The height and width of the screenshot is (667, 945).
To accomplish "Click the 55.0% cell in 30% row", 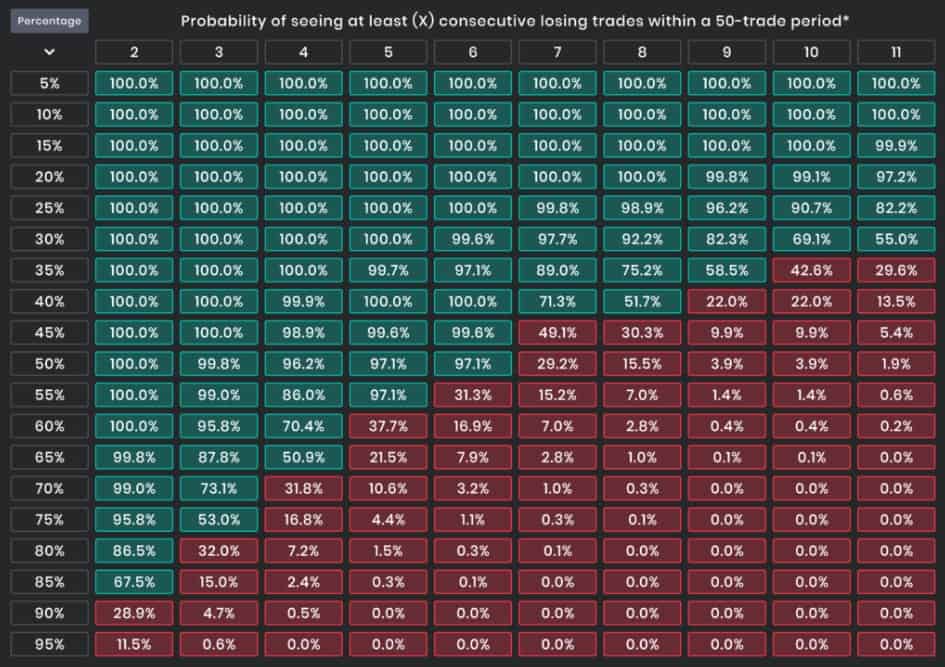I will 896,239.
